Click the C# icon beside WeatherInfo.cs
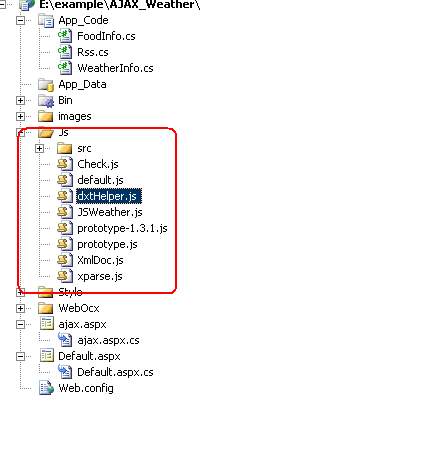This screenshot has height=456, width=430. coord(65,68)
